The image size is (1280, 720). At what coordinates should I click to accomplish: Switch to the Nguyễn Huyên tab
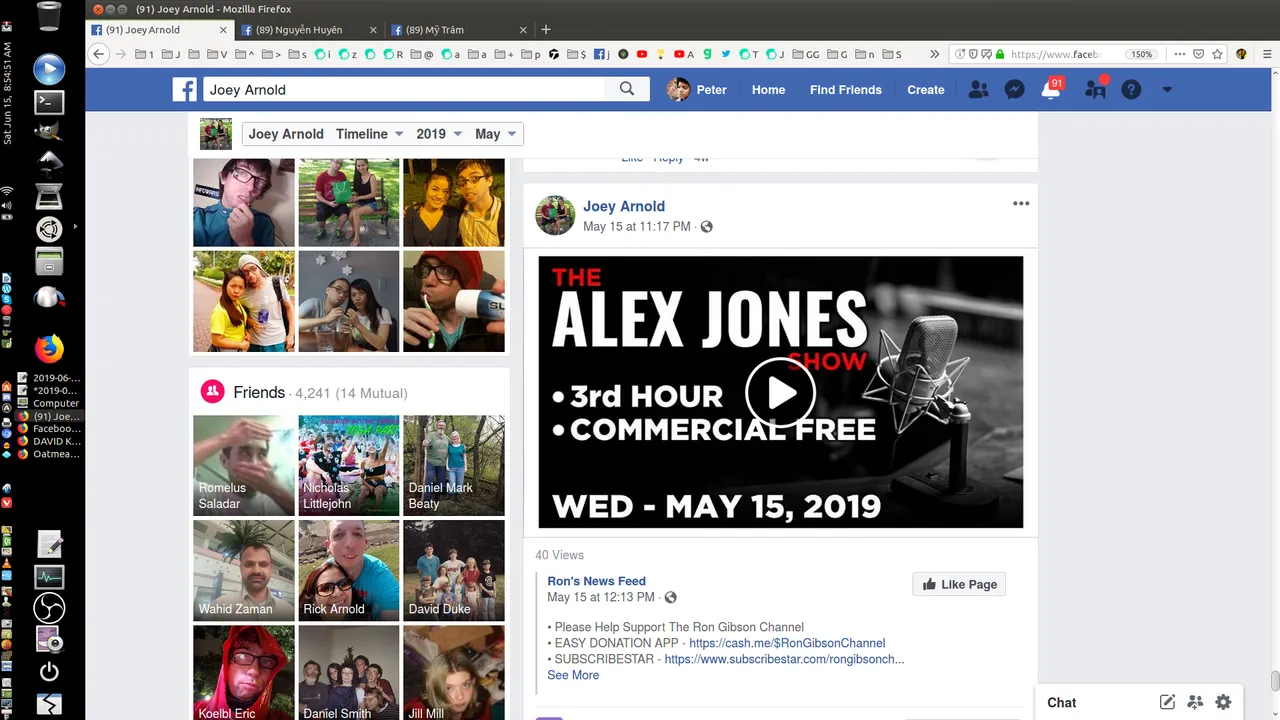pyautogui.click(x=309, y=30)
